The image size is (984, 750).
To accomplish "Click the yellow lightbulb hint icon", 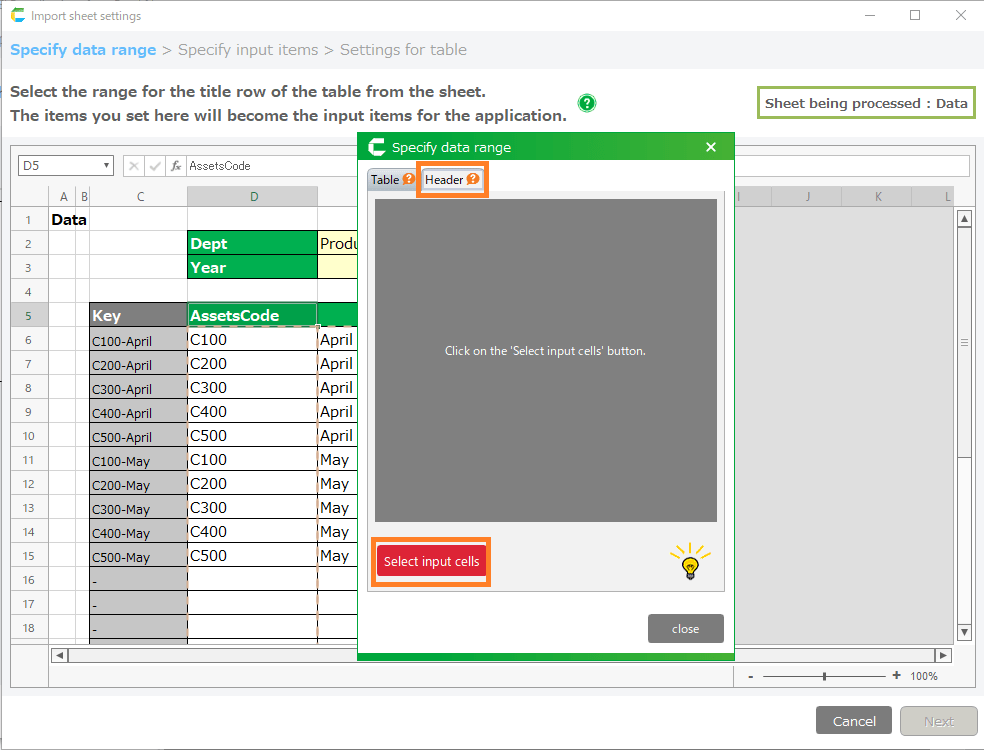I will pos(689,562).
